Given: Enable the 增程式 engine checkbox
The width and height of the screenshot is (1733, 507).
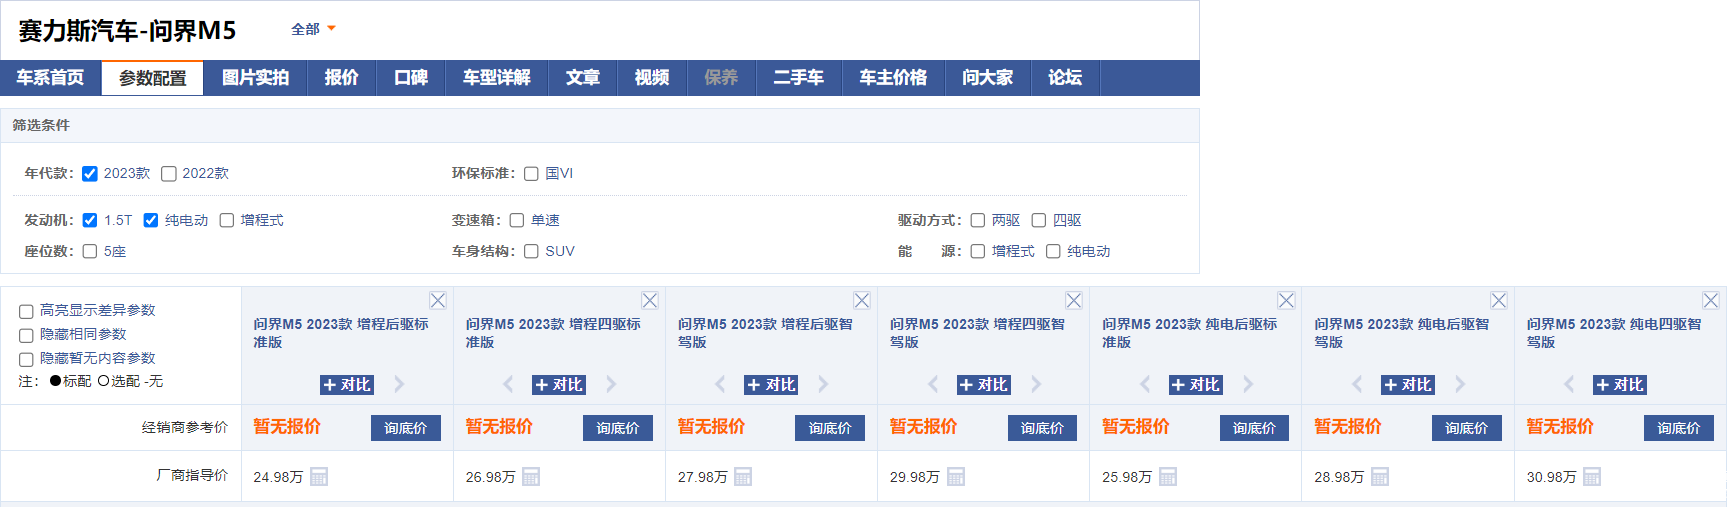Looking at the screenshot, I should (x=227, y=220).
